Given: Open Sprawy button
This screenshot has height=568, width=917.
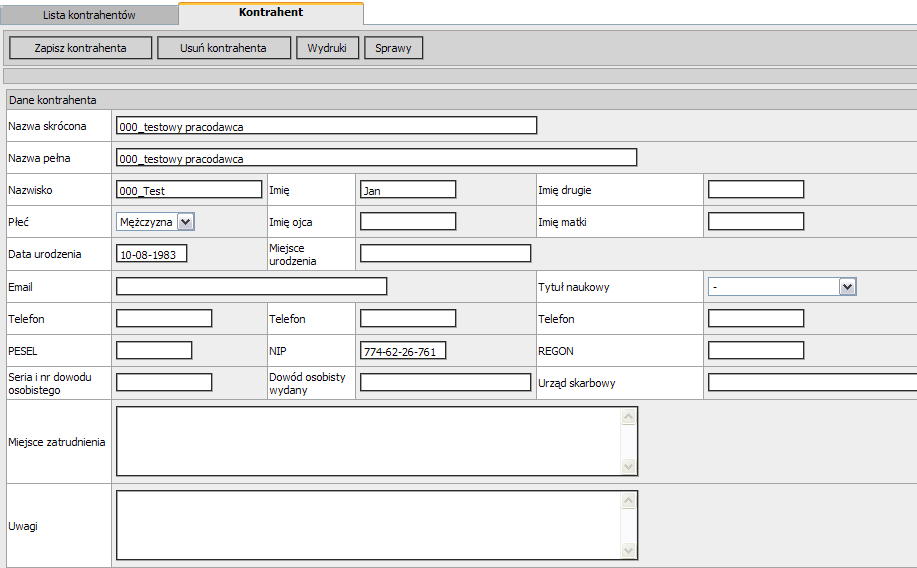Looking at the screenshot, I should 393,48.
